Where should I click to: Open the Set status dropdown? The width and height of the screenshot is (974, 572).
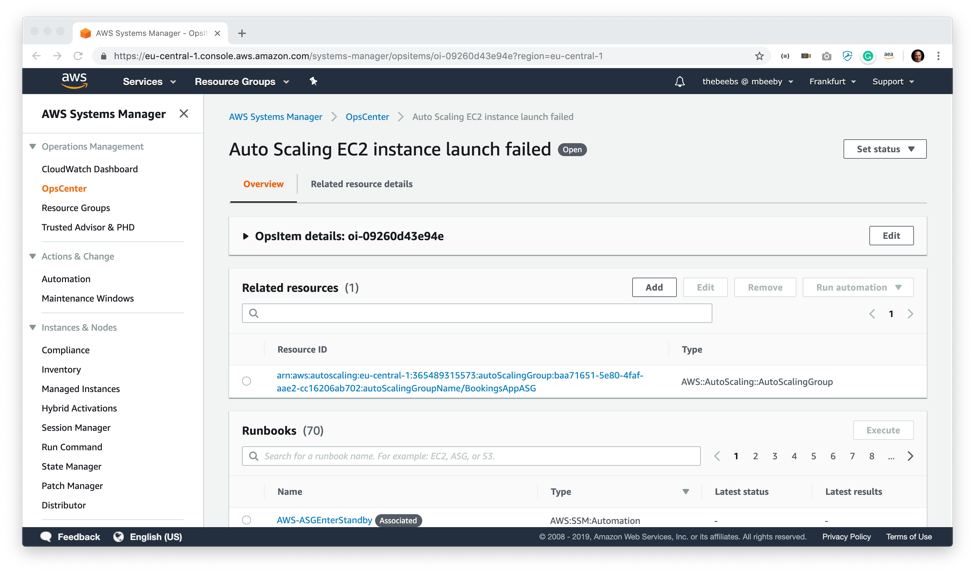coord(885,149)
